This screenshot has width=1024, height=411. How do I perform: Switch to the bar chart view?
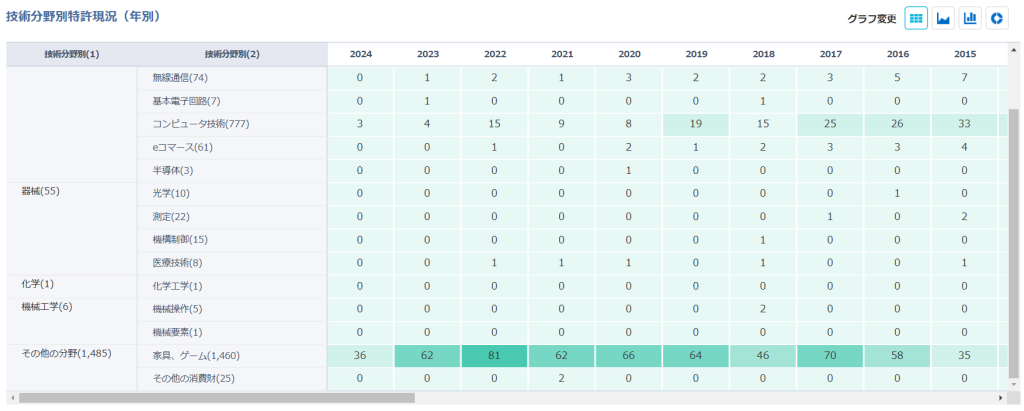[x=969, y=18]
